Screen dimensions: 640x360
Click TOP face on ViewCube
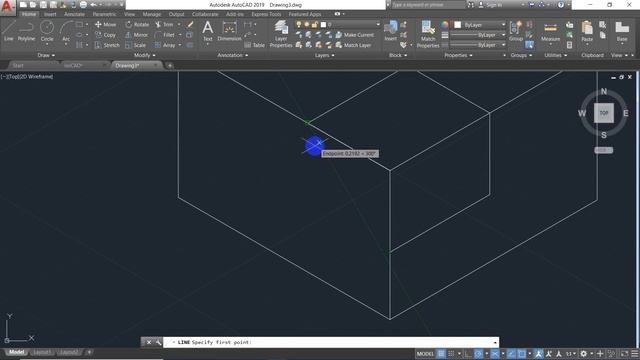[604, 113]
